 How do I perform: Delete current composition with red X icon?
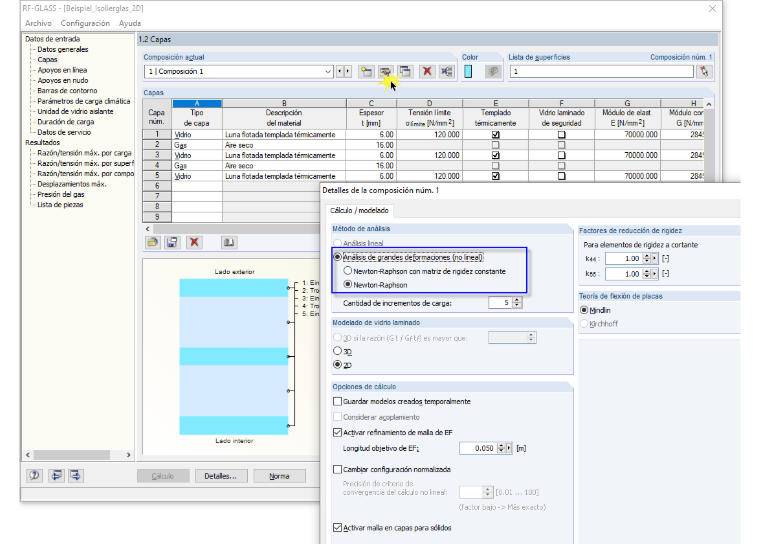[x=427, y=72]
